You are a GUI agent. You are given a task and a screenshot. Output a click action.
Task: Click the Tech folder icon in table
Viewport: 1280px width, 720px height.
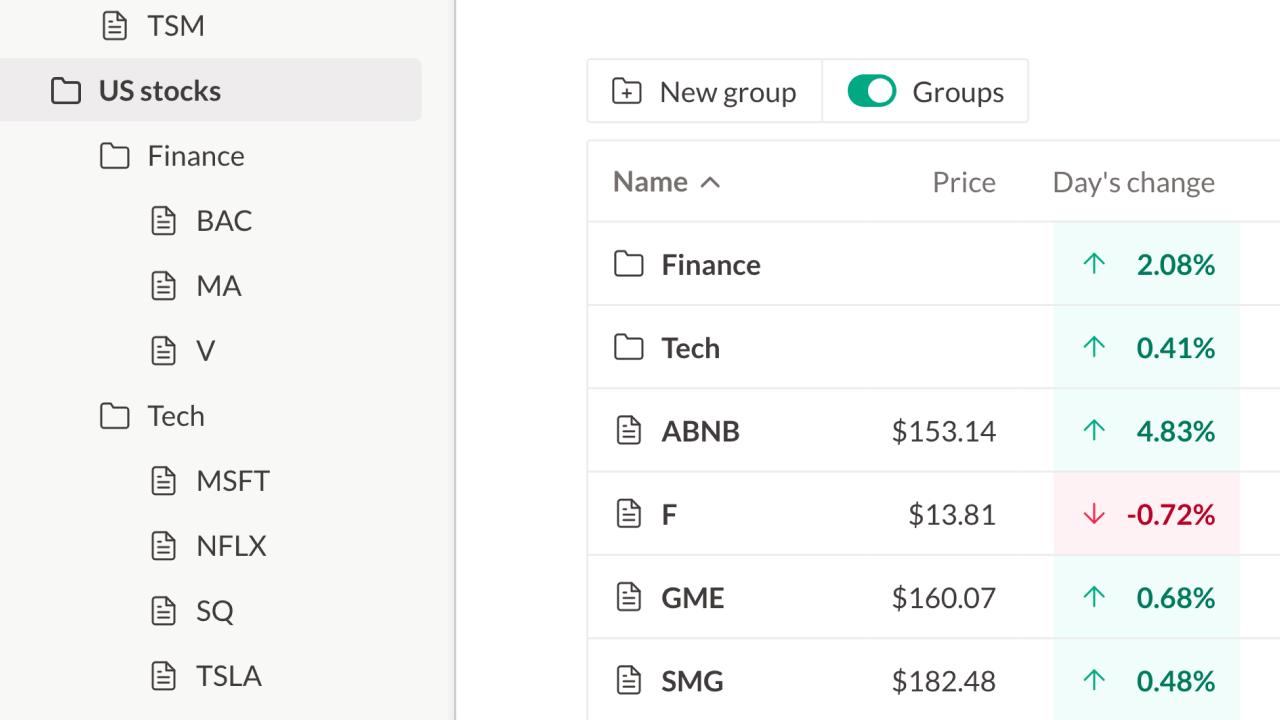(x=628, y=348)
